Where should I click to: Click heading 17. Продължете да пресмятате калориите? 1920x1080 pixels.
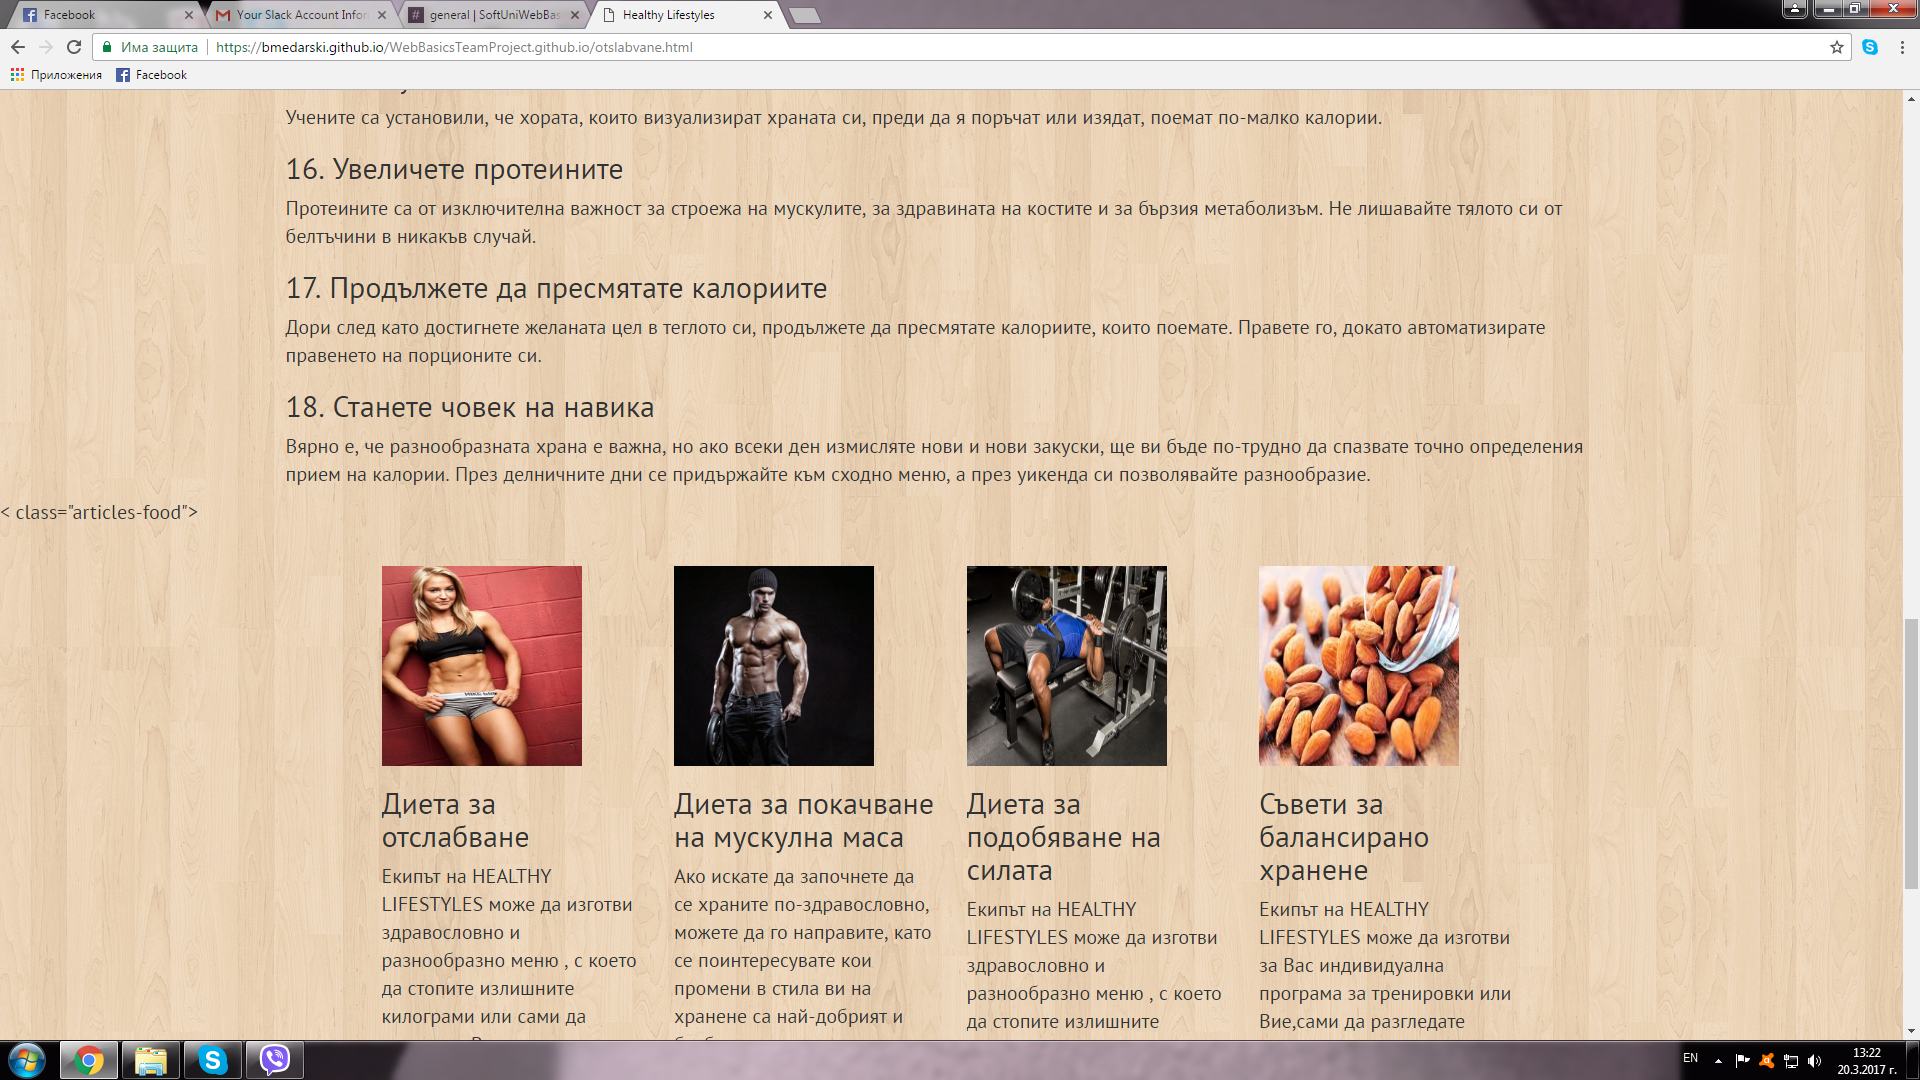point(556,288)
